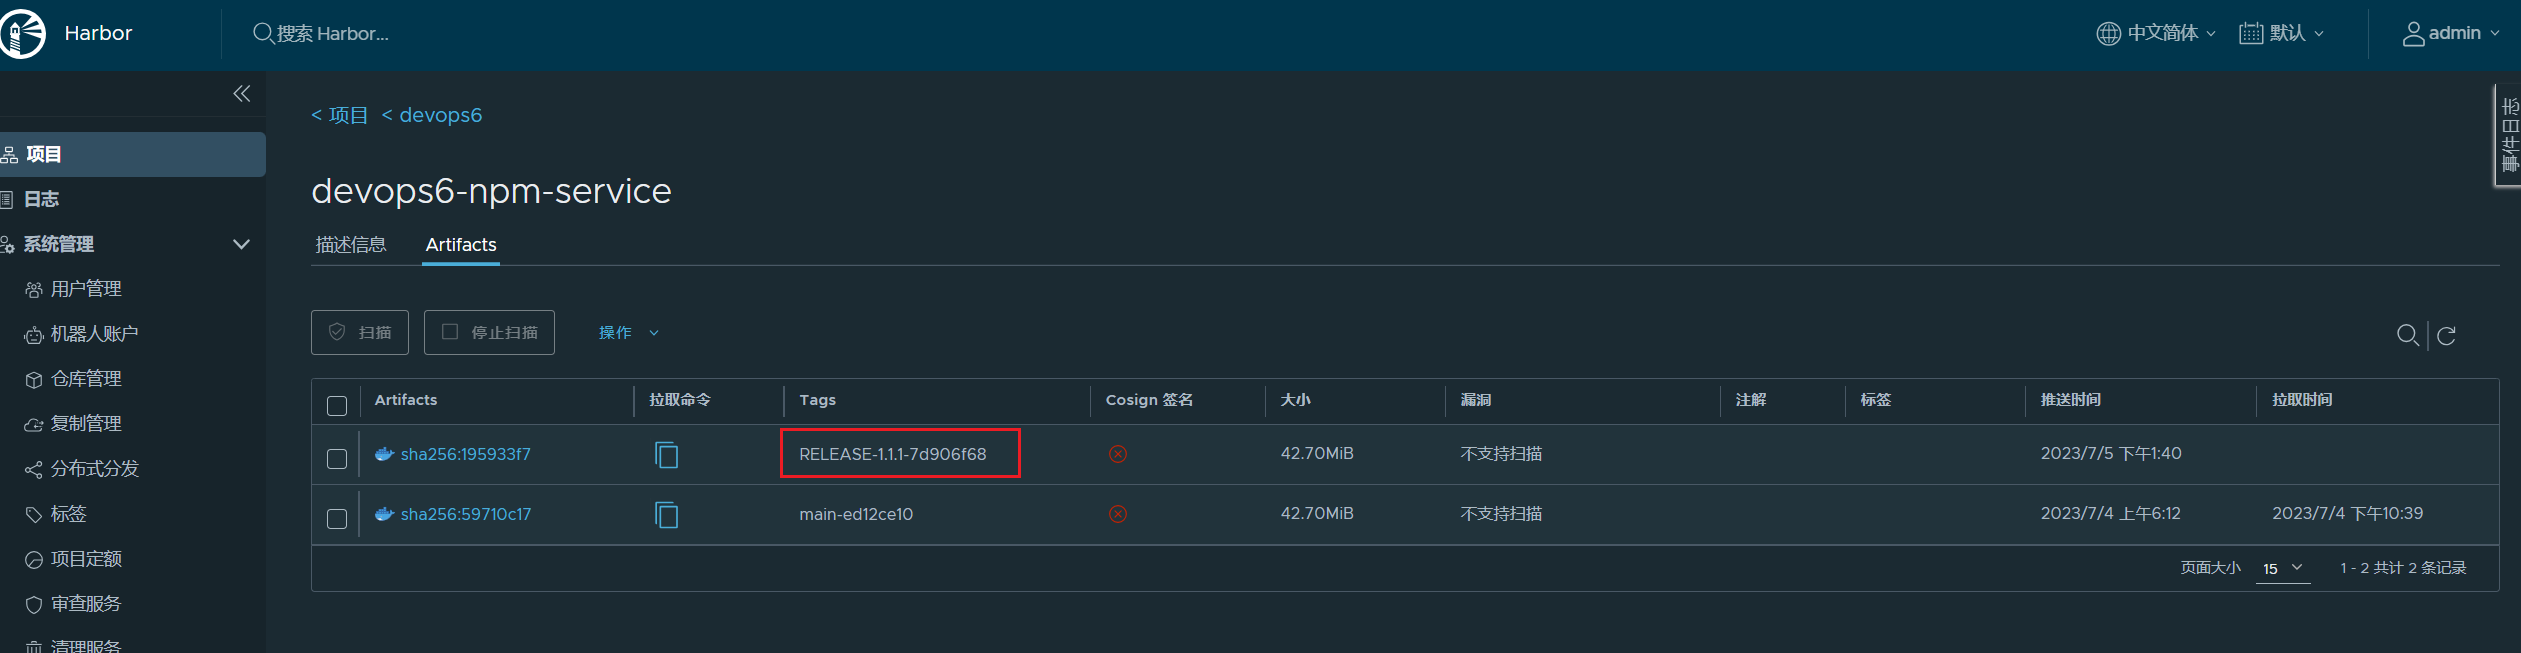Copy pull command for sha256:195933f7
This screenshot has height=653, width=2521.
[x=666, y=455]
